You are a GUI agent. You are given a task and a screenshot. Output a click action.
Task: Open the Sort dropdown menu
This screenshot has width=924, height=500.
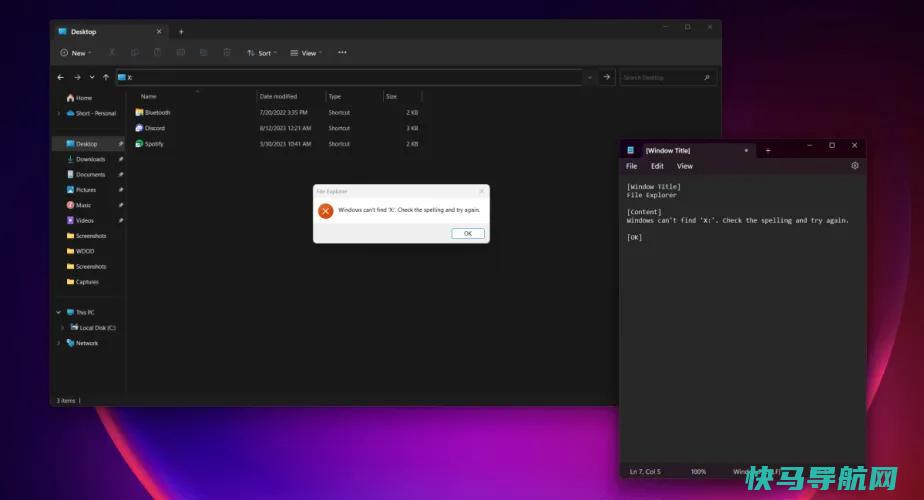click(x=262, y=52)
